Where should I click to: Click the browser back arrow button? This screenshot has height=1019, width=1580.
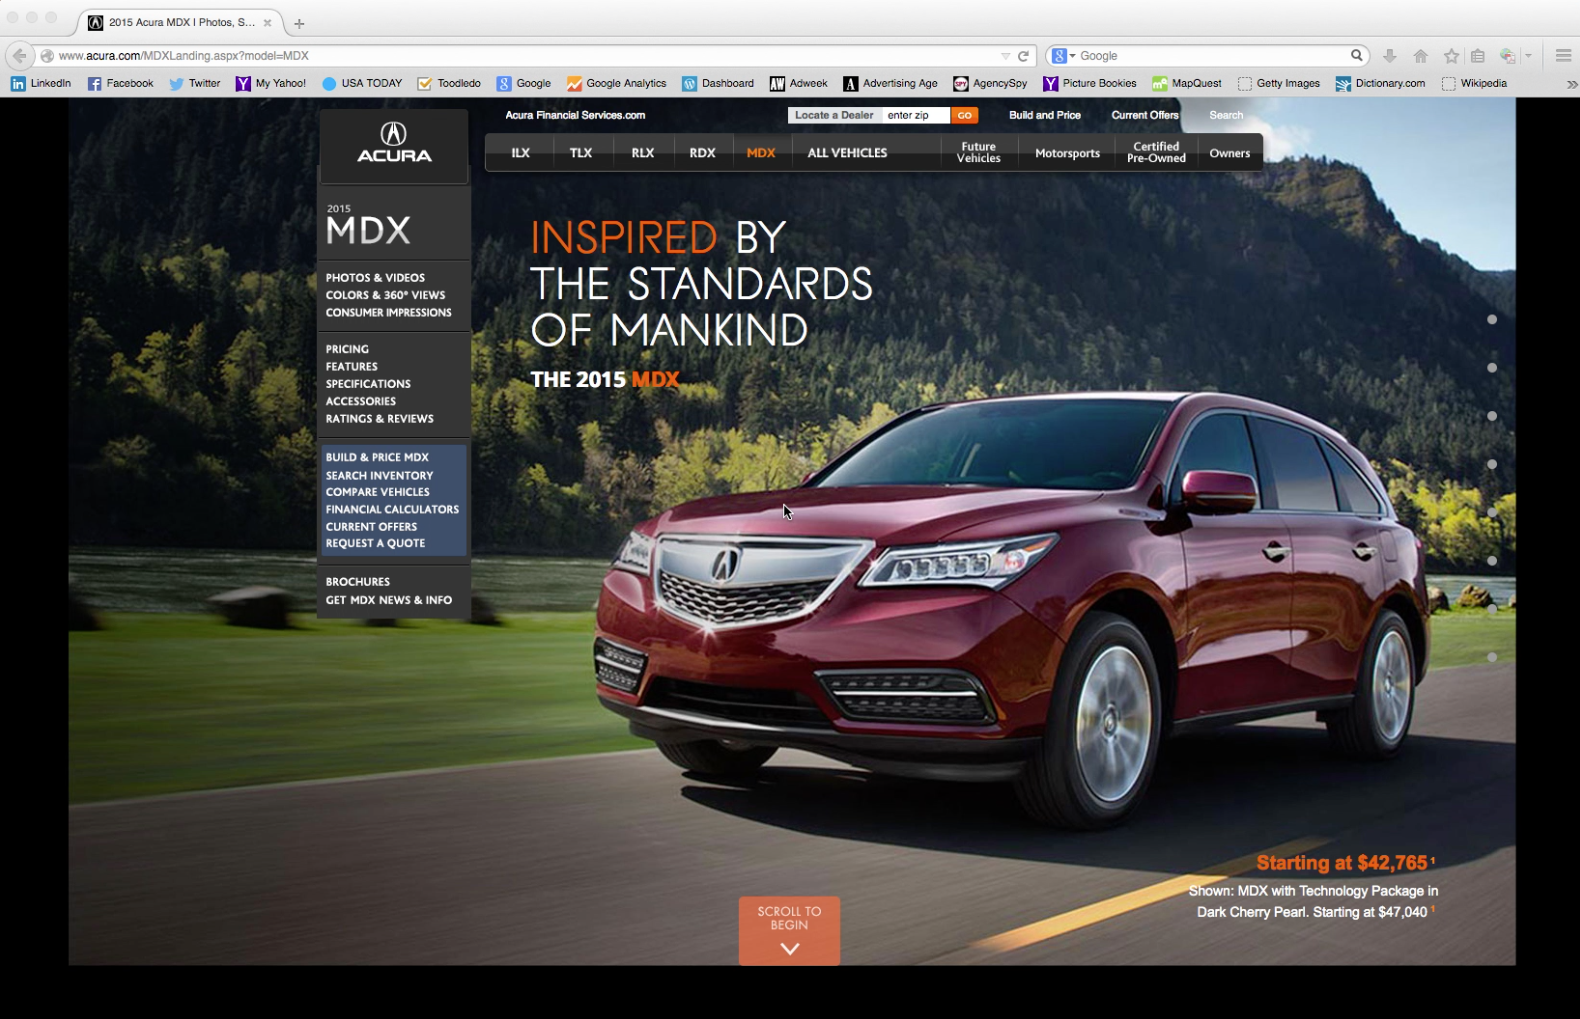19,56
